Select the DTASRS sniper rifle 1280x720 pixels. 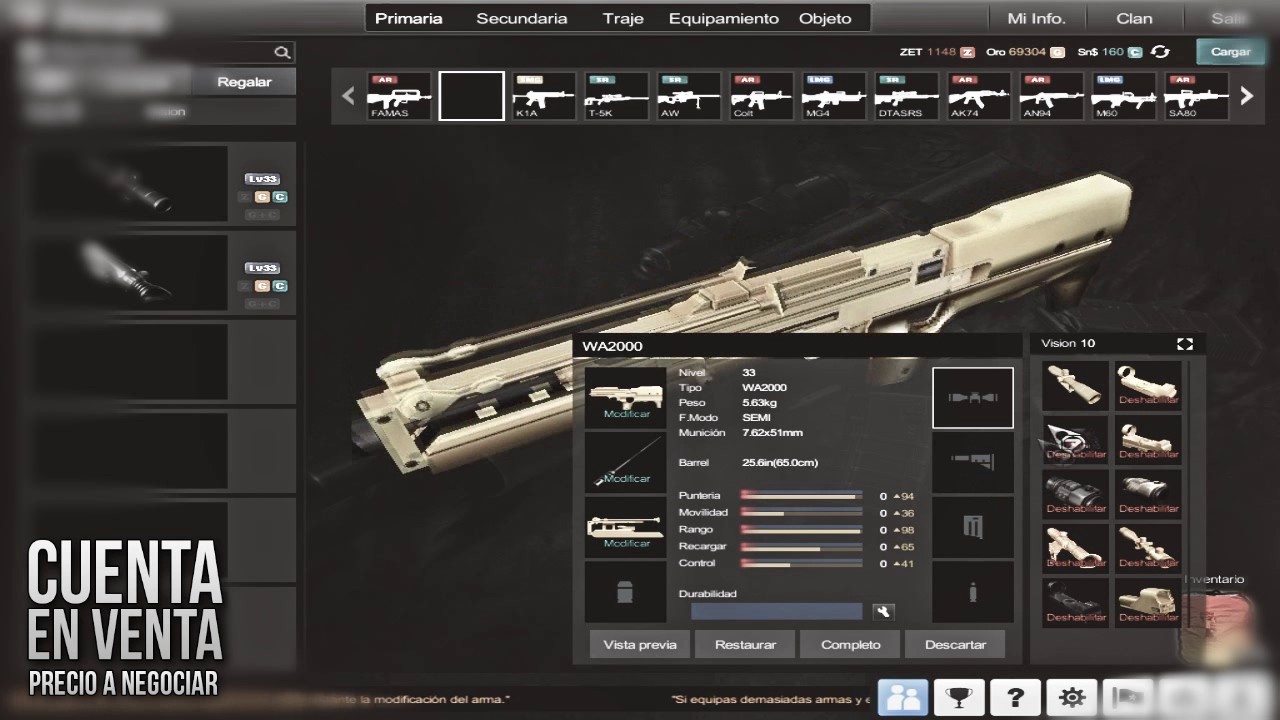point(906,96)
